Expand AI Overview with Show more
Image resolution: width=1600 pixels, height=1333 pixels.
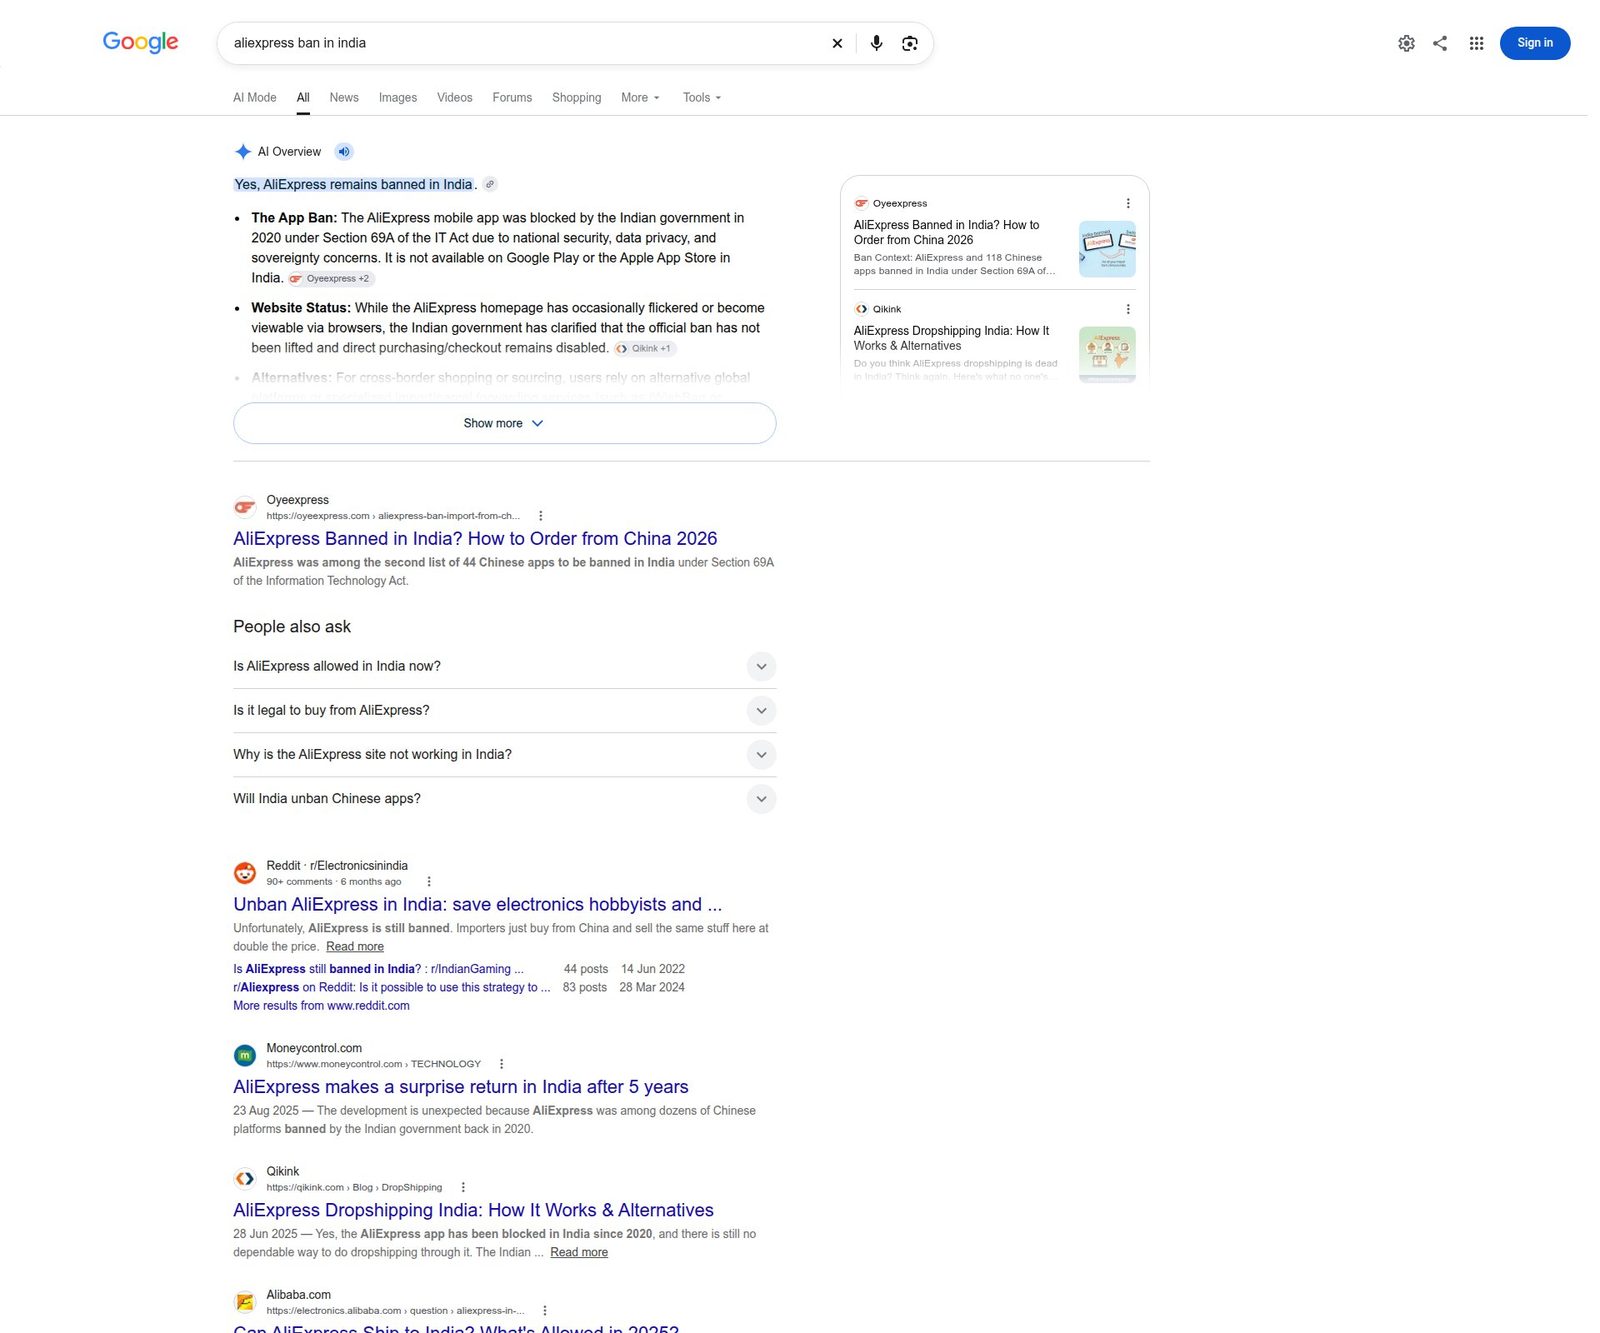504,423
